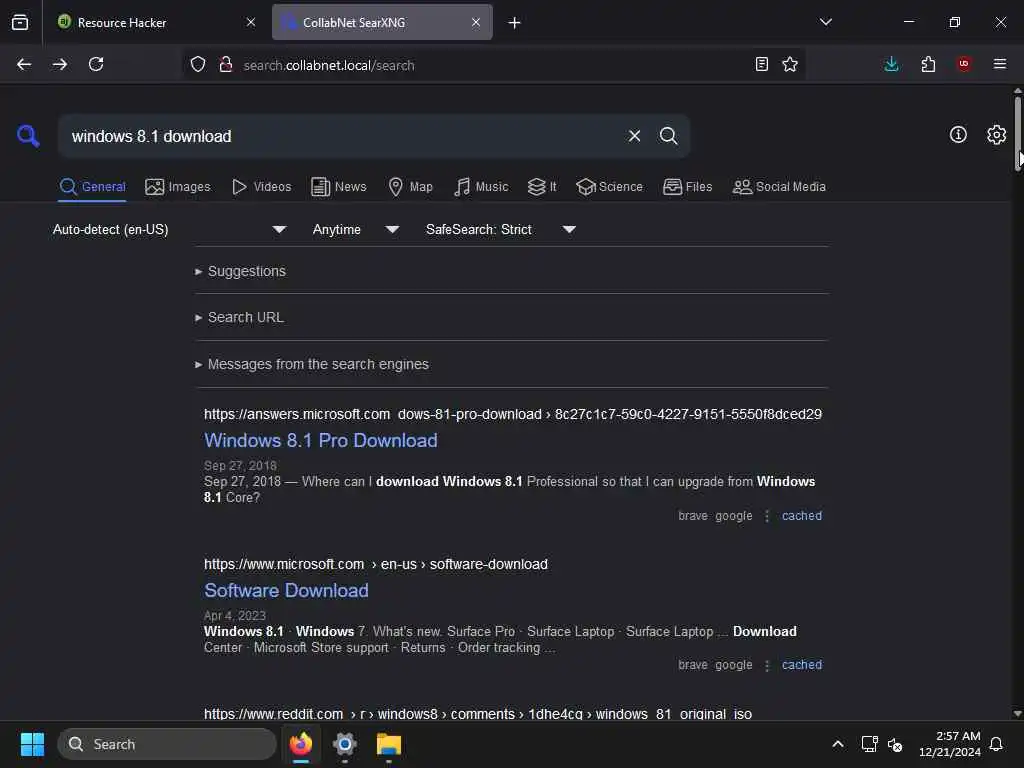Close the CollabNet SearXNG tab
Viewport: 1024px width, 768px height.
click(476, 22)
